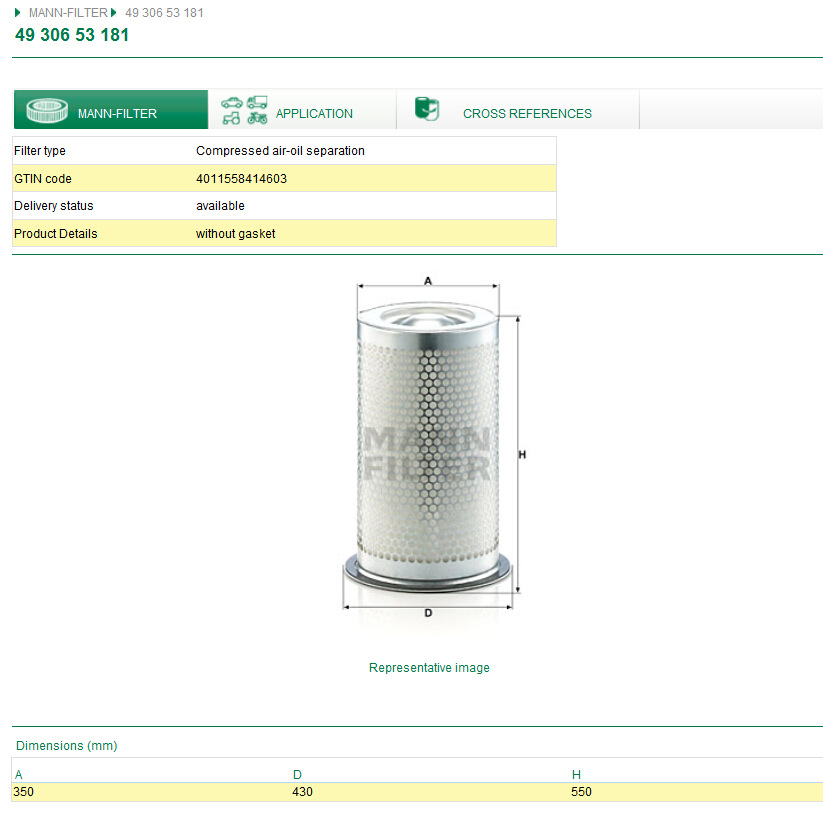The width and height of the screenshot is (823, 815).
Task: Open the MANN-FILTER tab
Action: [111, 110]
